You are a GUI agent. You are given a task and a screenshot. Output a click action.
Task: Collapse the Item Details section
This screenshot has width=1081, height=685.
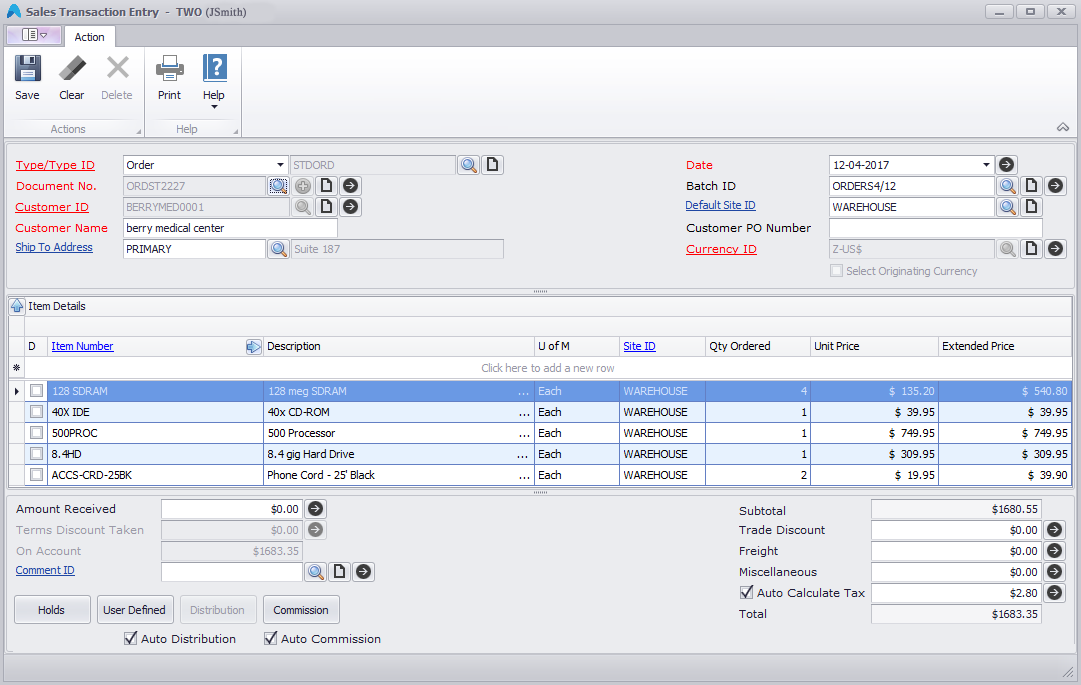coord(17,306)
